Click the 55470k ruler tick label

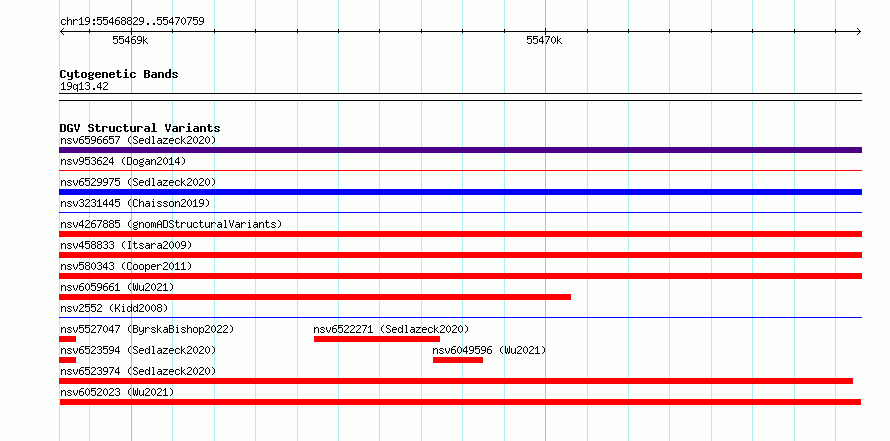544,40
